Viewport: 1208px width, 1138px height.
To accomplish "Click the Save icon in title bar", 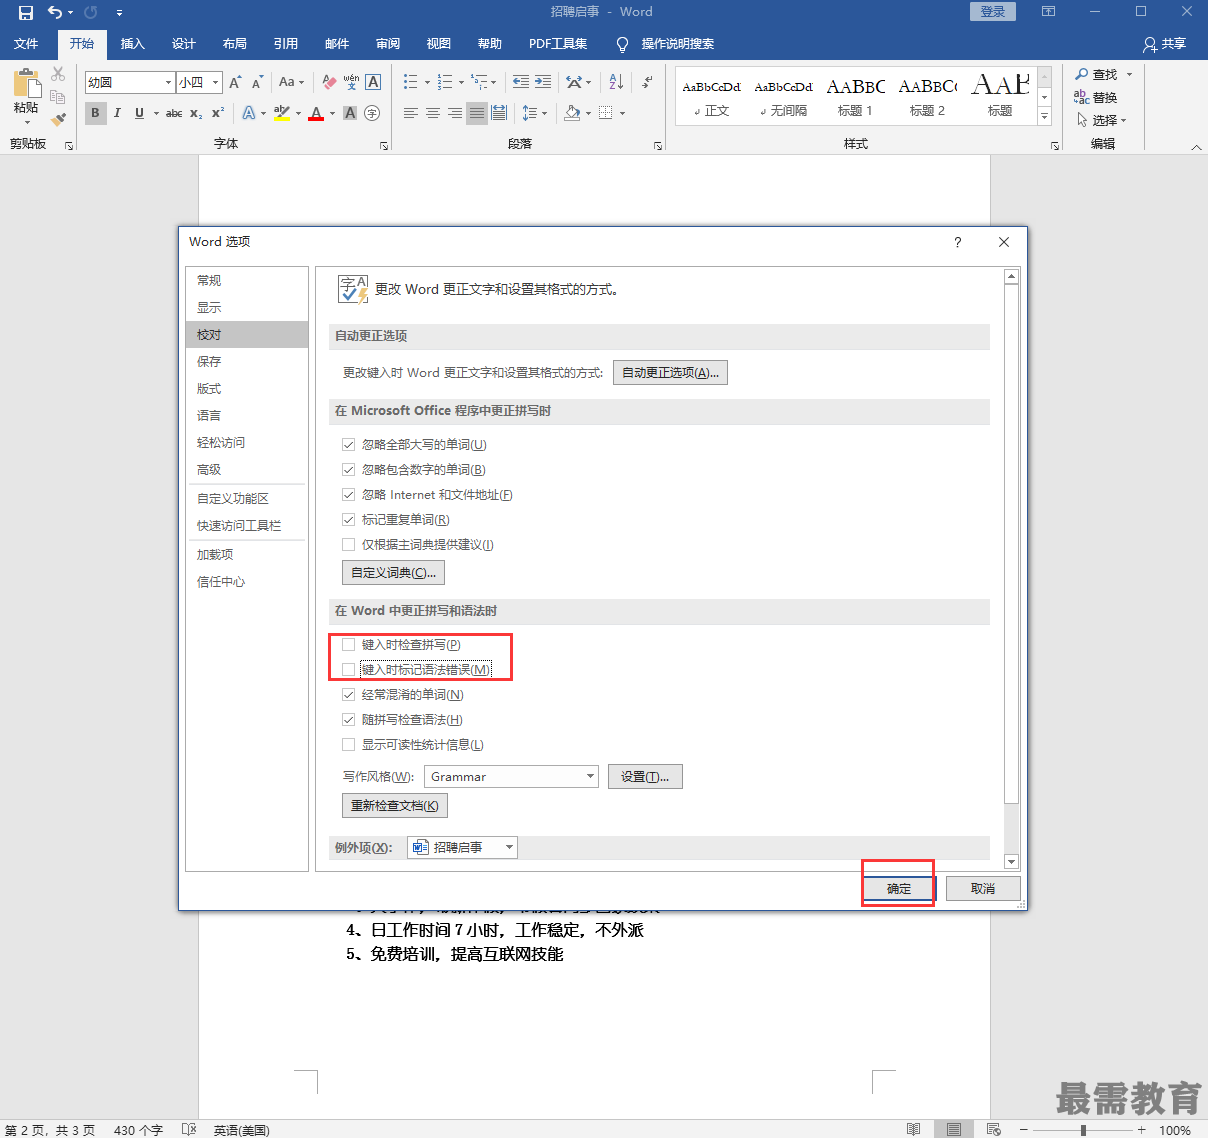I will pyautogui.click(x=25, y=12).
